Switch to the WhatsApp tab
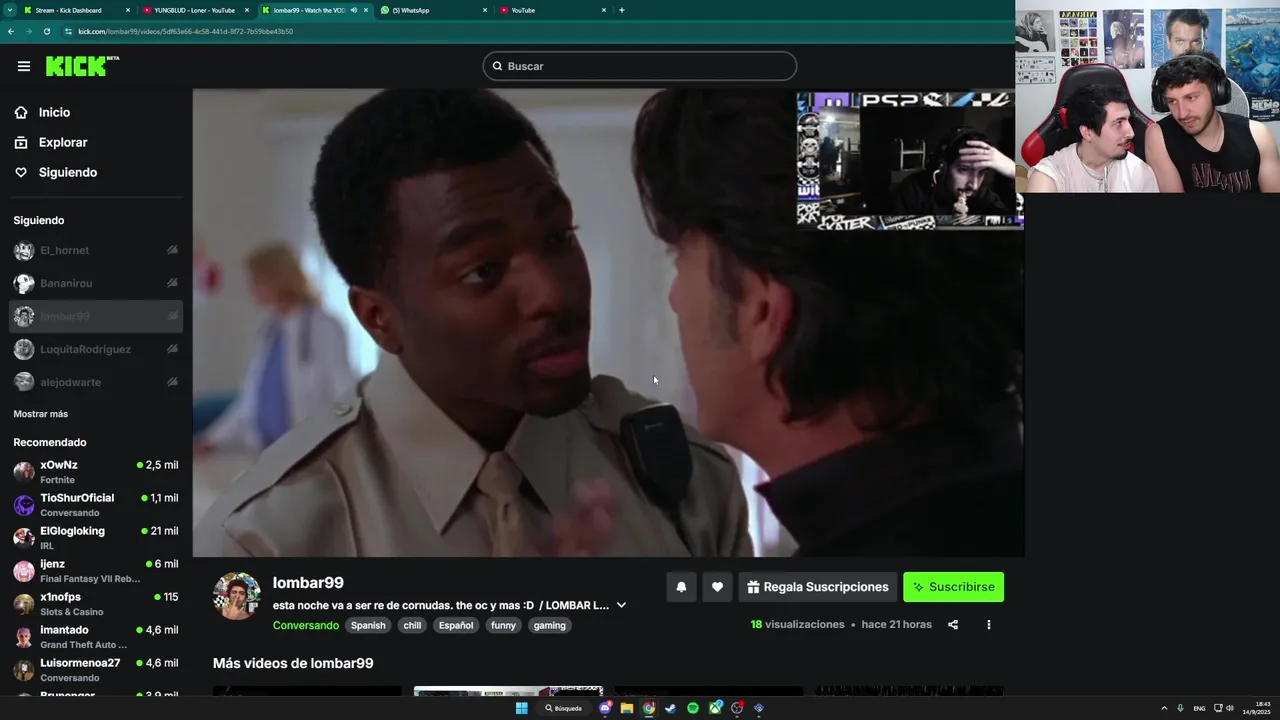1280x720 pixels. [434, 10]
